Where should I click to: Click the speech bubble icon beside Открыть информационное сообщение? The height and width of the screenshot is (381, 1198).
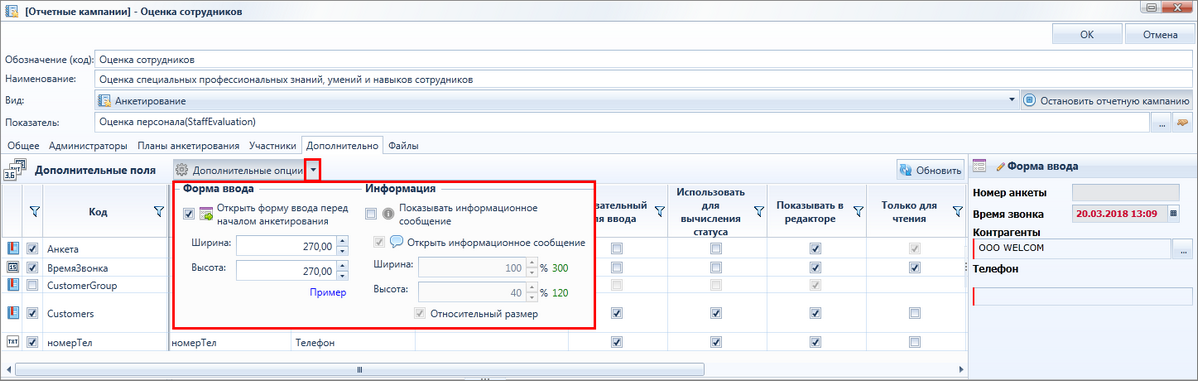coord(397,242)
